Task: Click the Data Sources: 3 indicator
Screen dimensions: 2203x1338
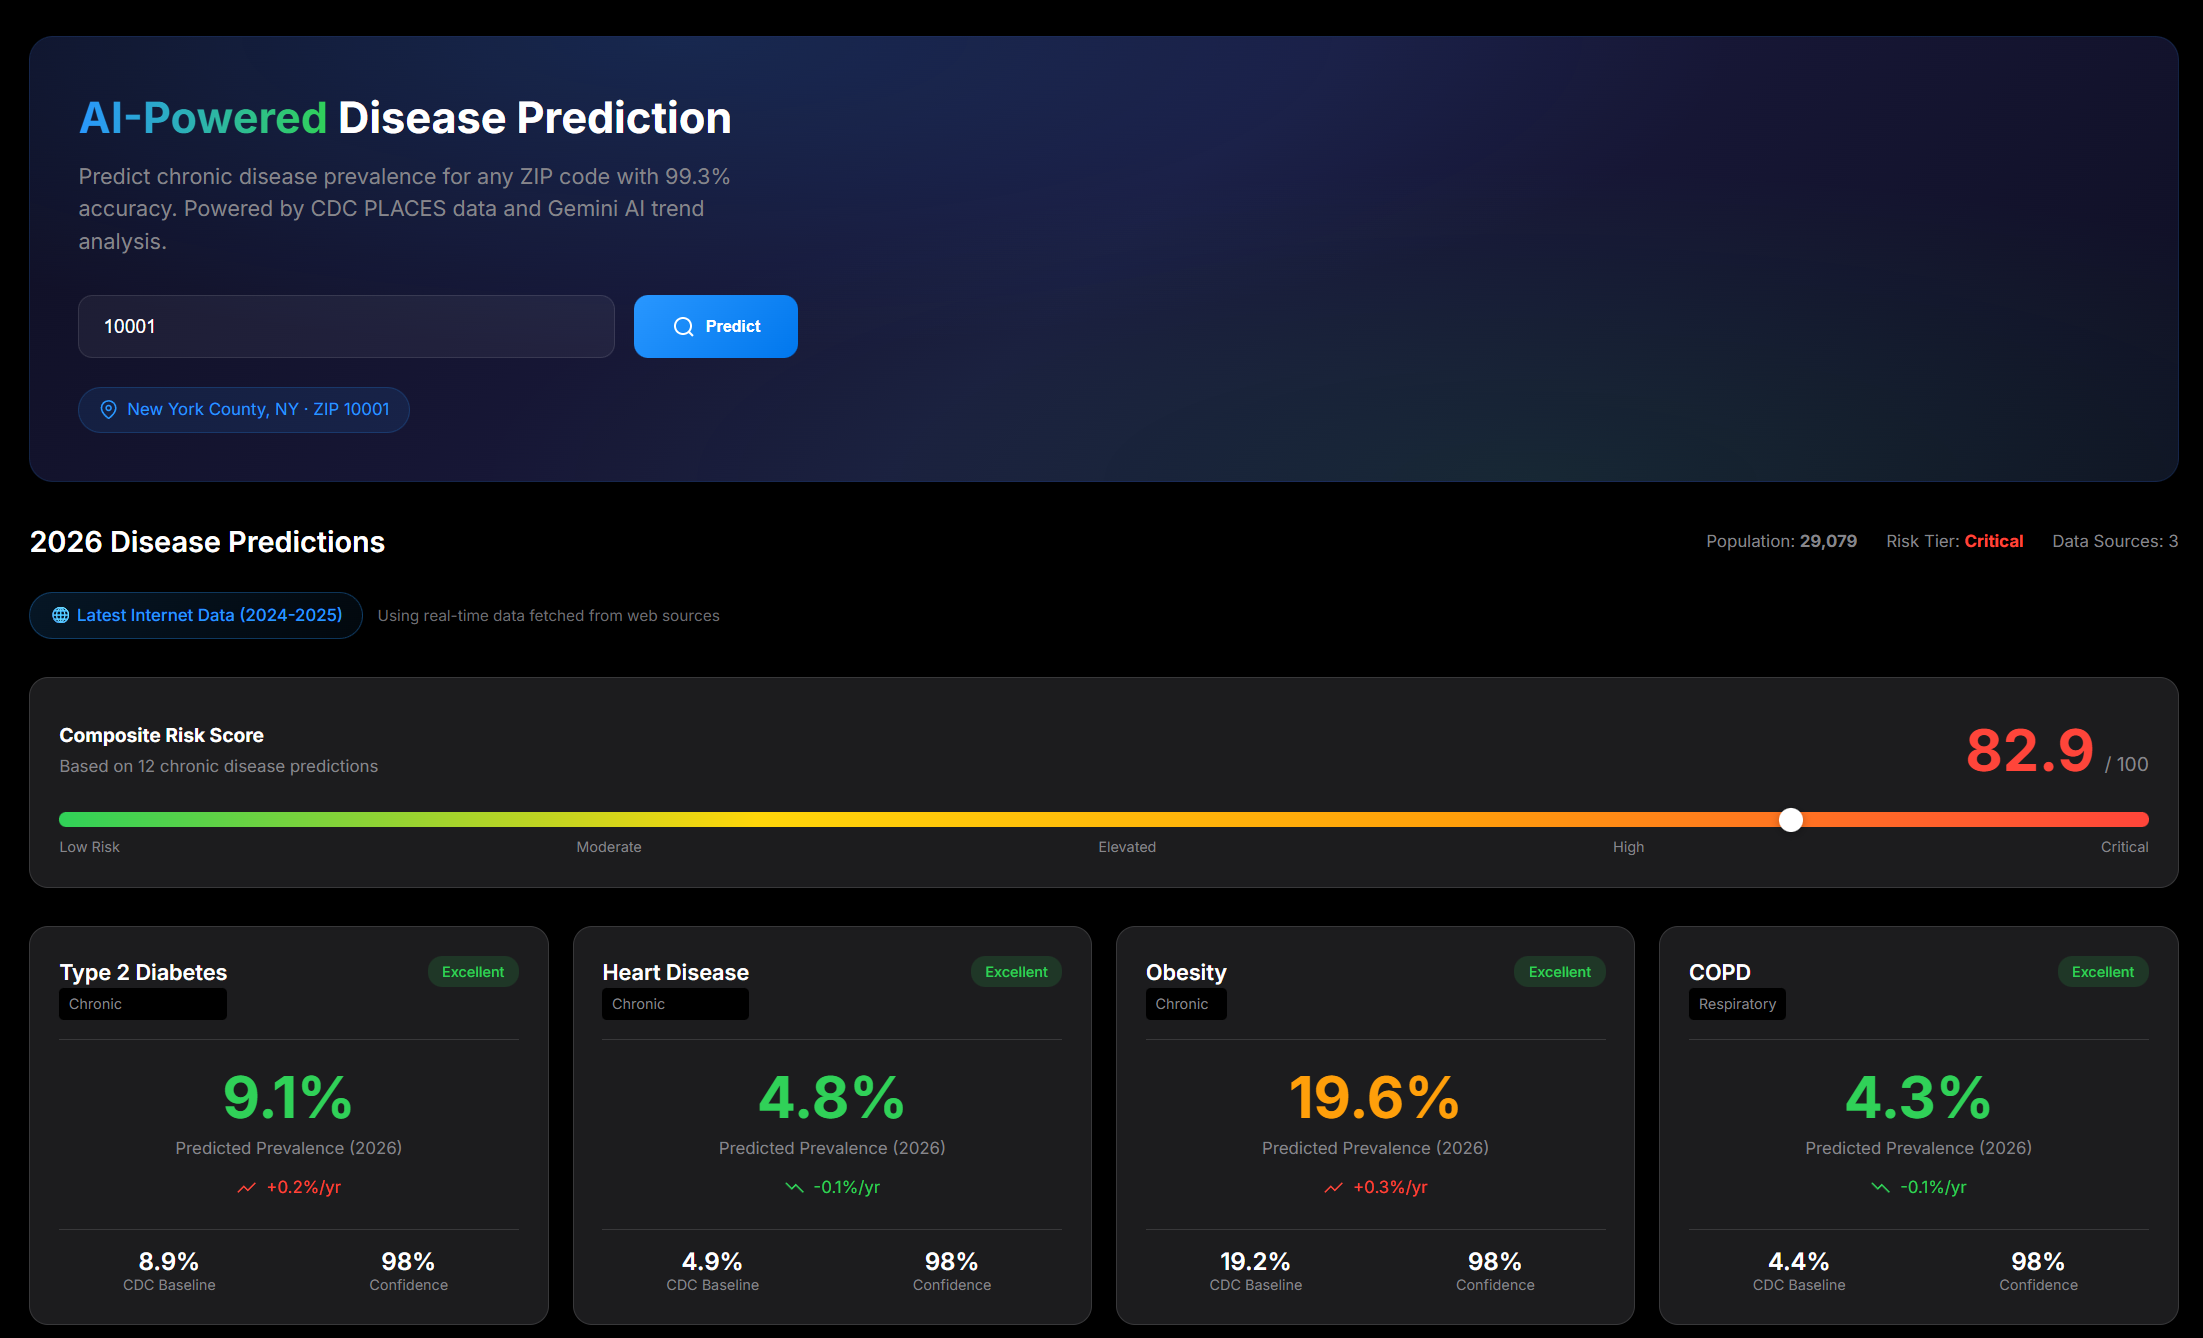Action: [x=2114, y=541]
